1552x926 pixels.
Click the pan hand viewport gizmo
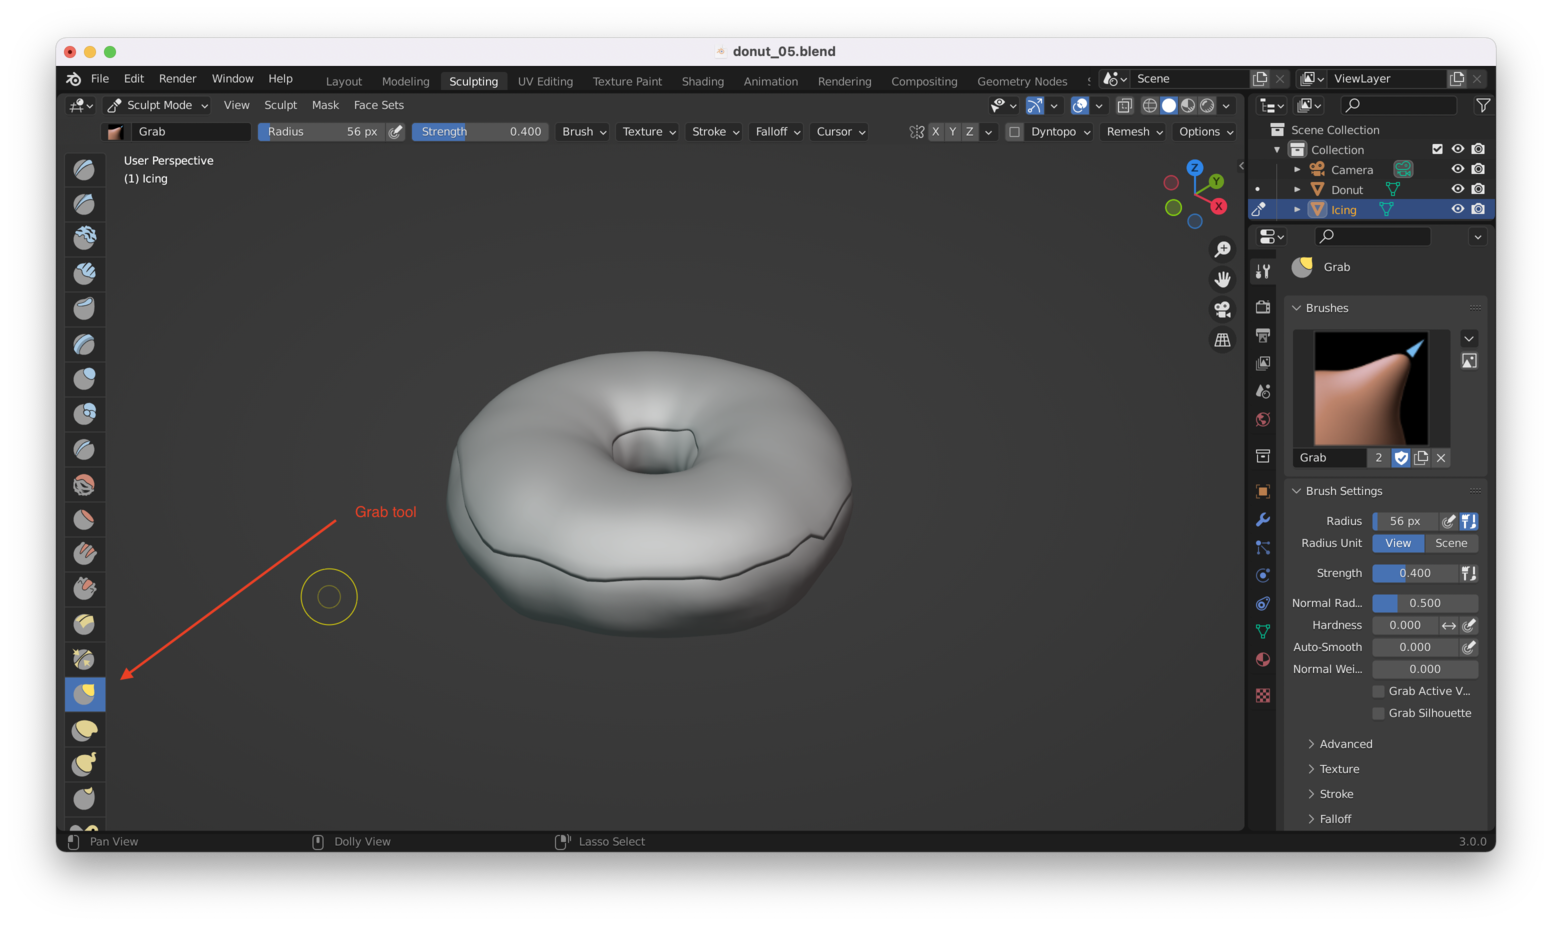click(1222, 279)
